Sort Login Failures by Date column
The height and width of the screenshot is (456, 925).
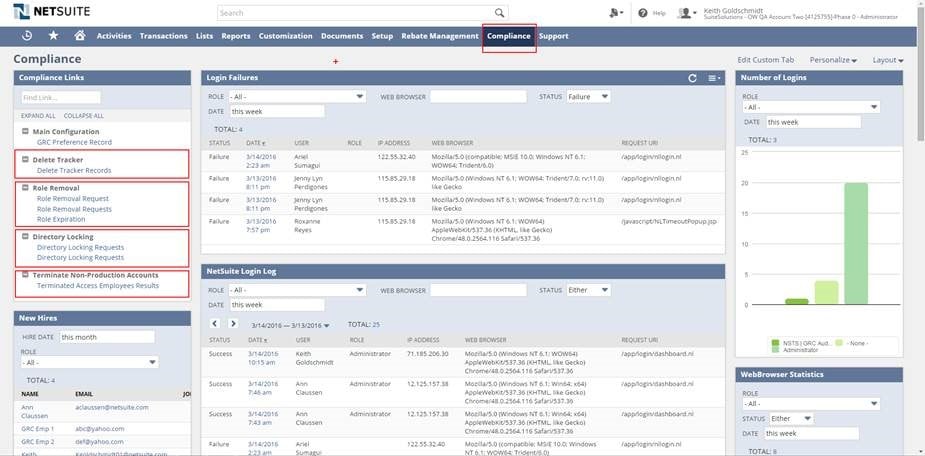[256, 143]
